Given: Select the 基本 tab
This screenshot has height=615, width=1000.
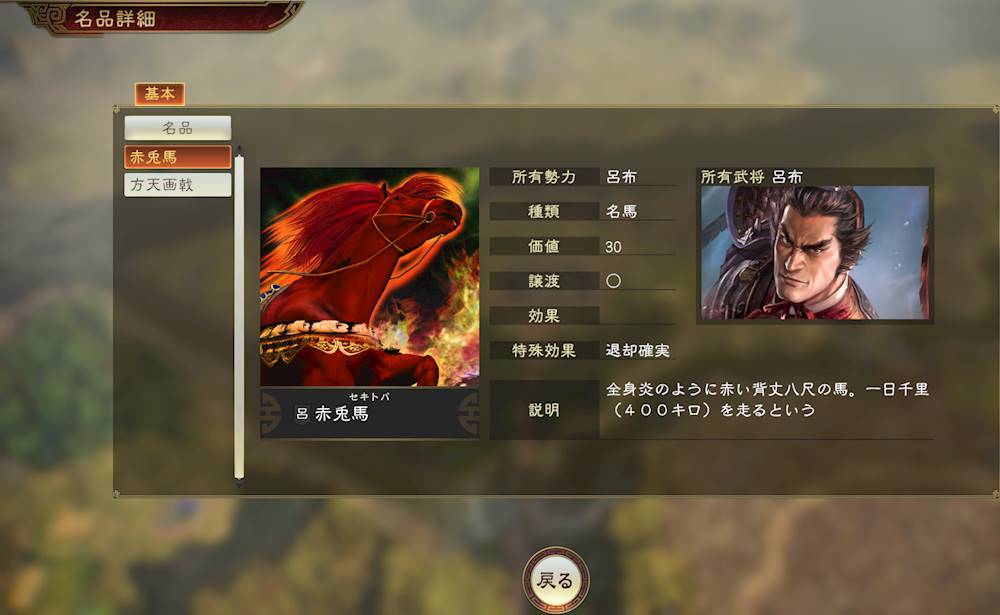Looking at the screenshot, I should pyautogui.click(x=159, y=94).
